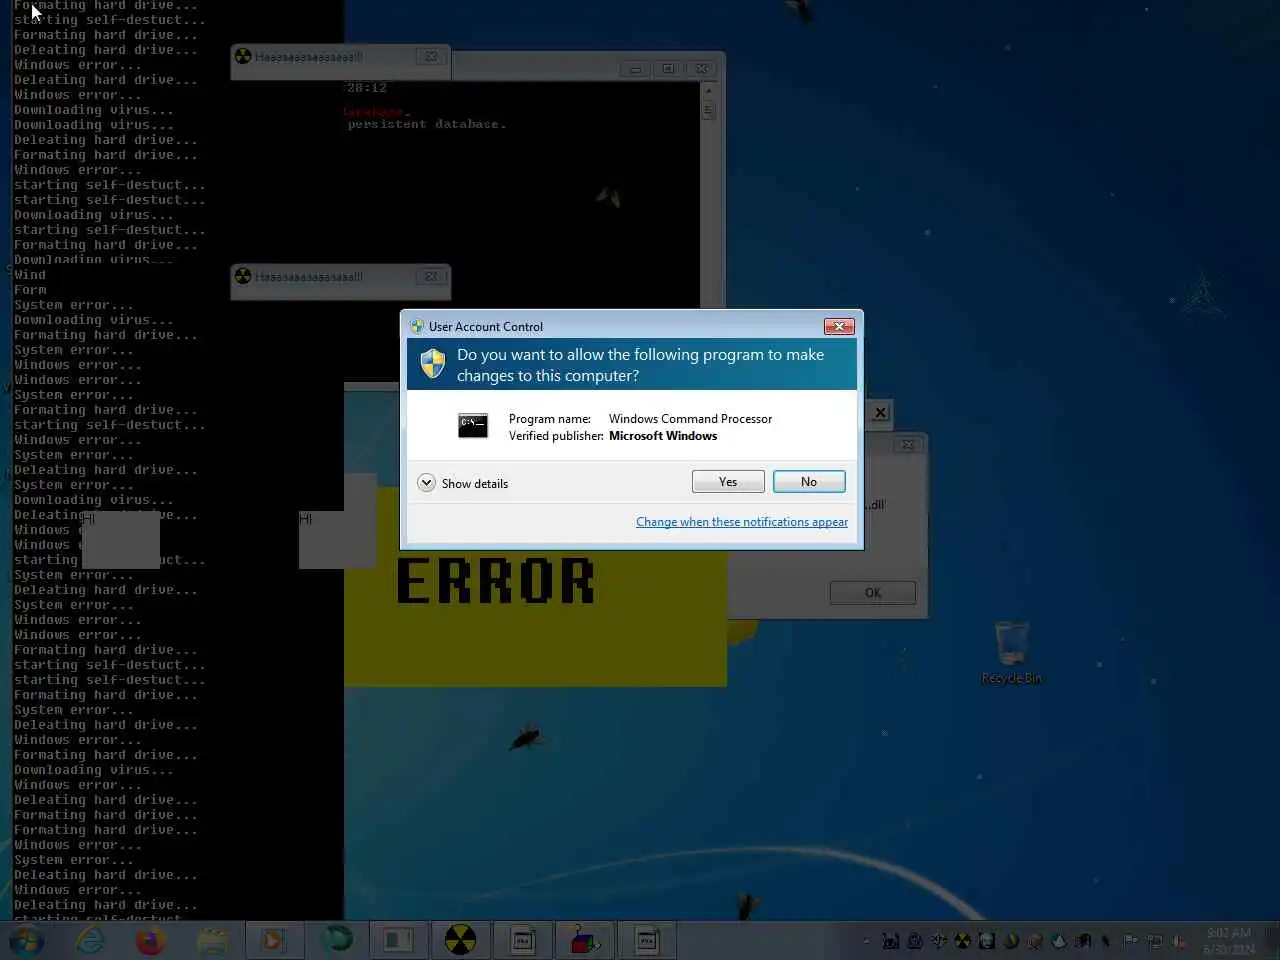The image size is (1280, 960).
Task: Open the Windows Start menu orb
Action: coord(26,941)
